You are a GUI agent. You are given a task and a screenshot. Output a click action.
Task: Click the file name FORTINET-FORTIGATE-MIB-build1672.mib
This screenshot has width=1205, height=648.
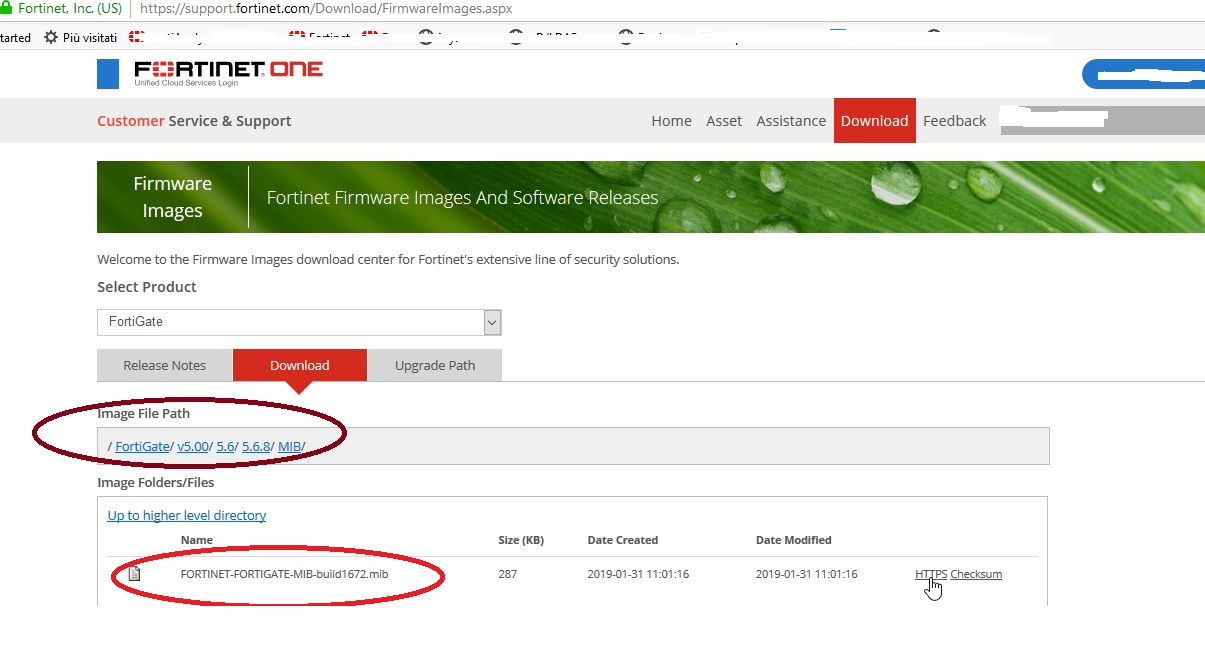[284, 574]
